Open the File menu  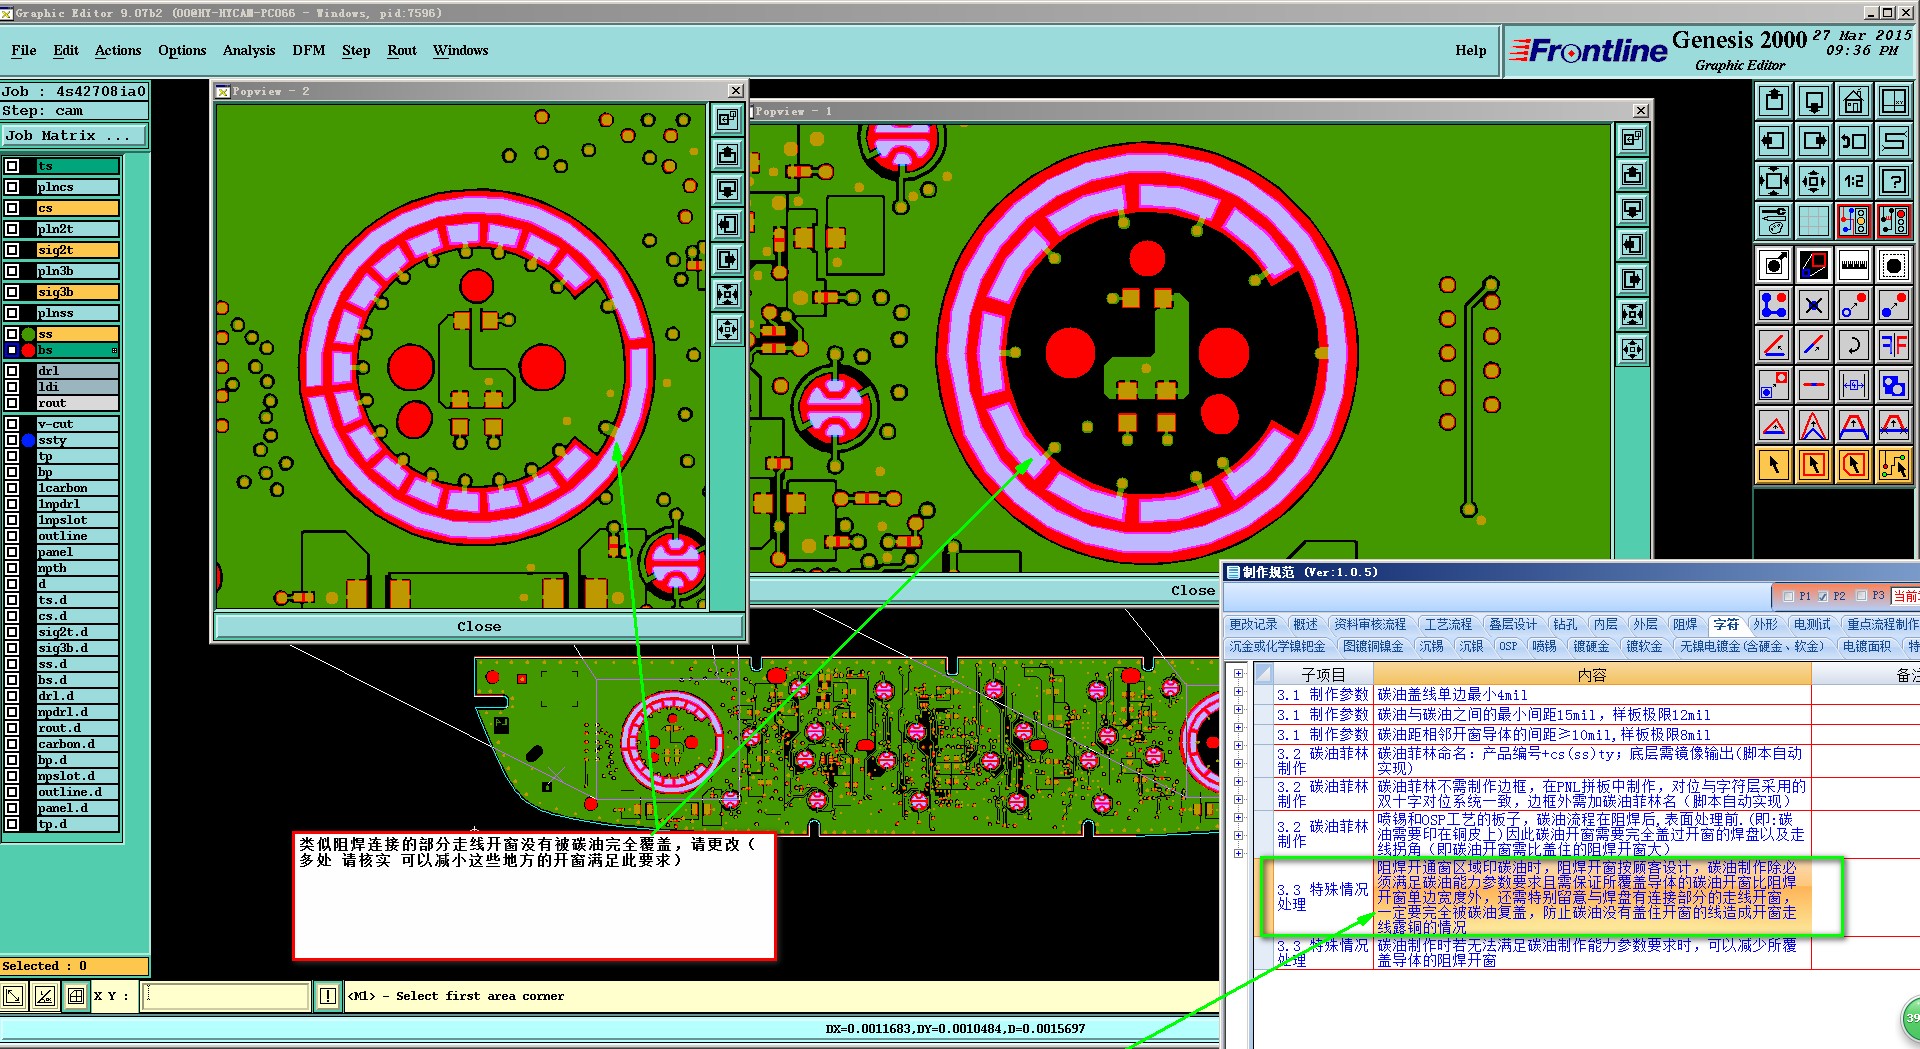point(24,50)
